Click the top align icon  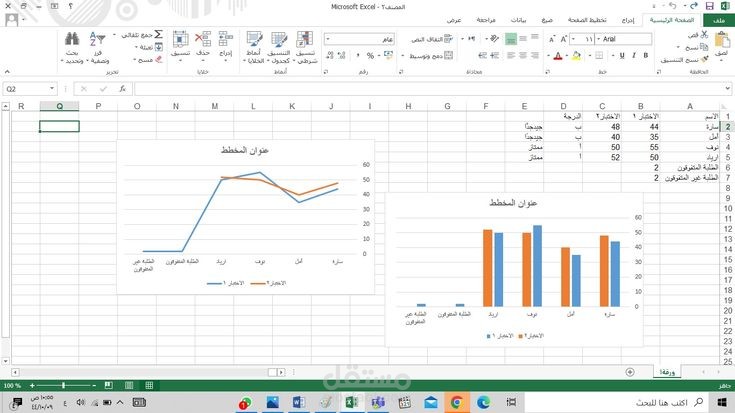coord(535,38)
